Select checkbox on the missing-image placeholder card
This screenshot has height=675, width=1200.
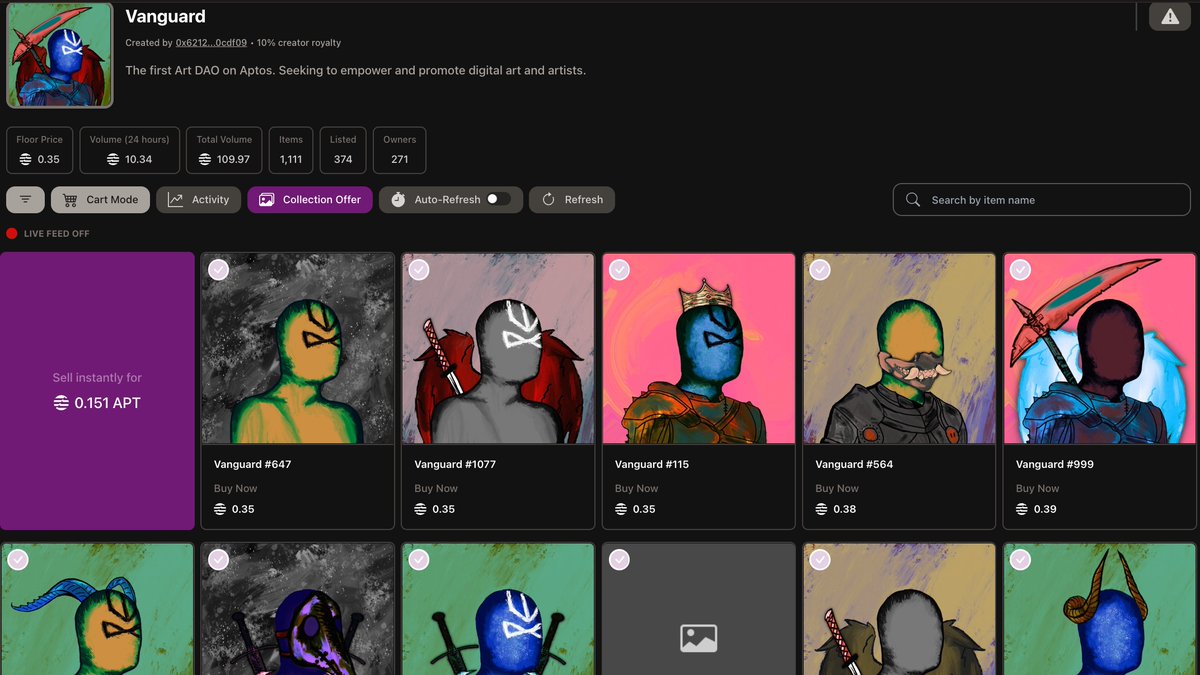[619, 559]
